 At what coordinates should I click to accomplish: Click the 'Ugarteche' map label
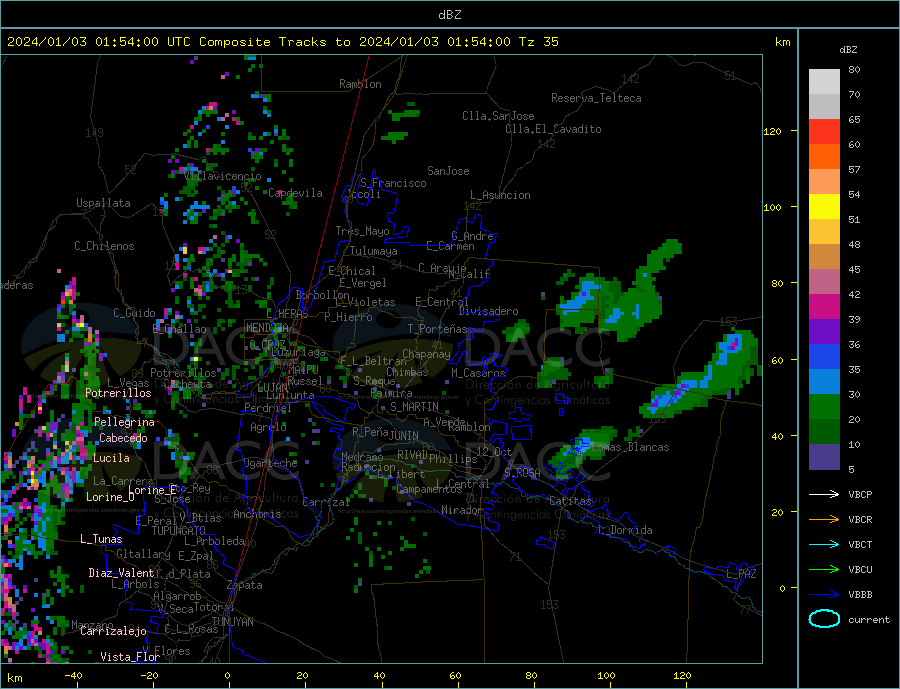point(270,463)
